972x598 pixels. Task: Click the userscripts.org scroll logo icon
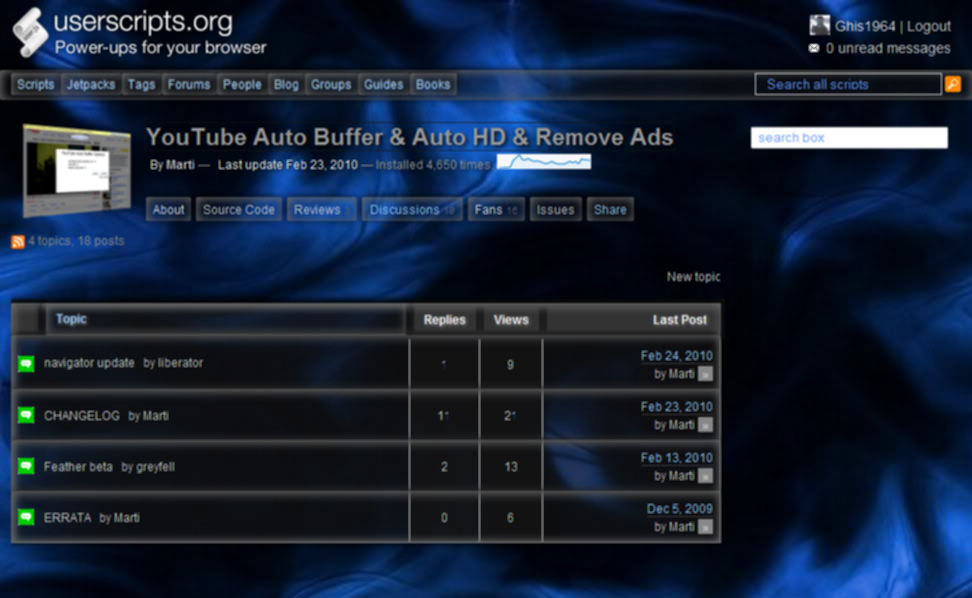(30, 32)
